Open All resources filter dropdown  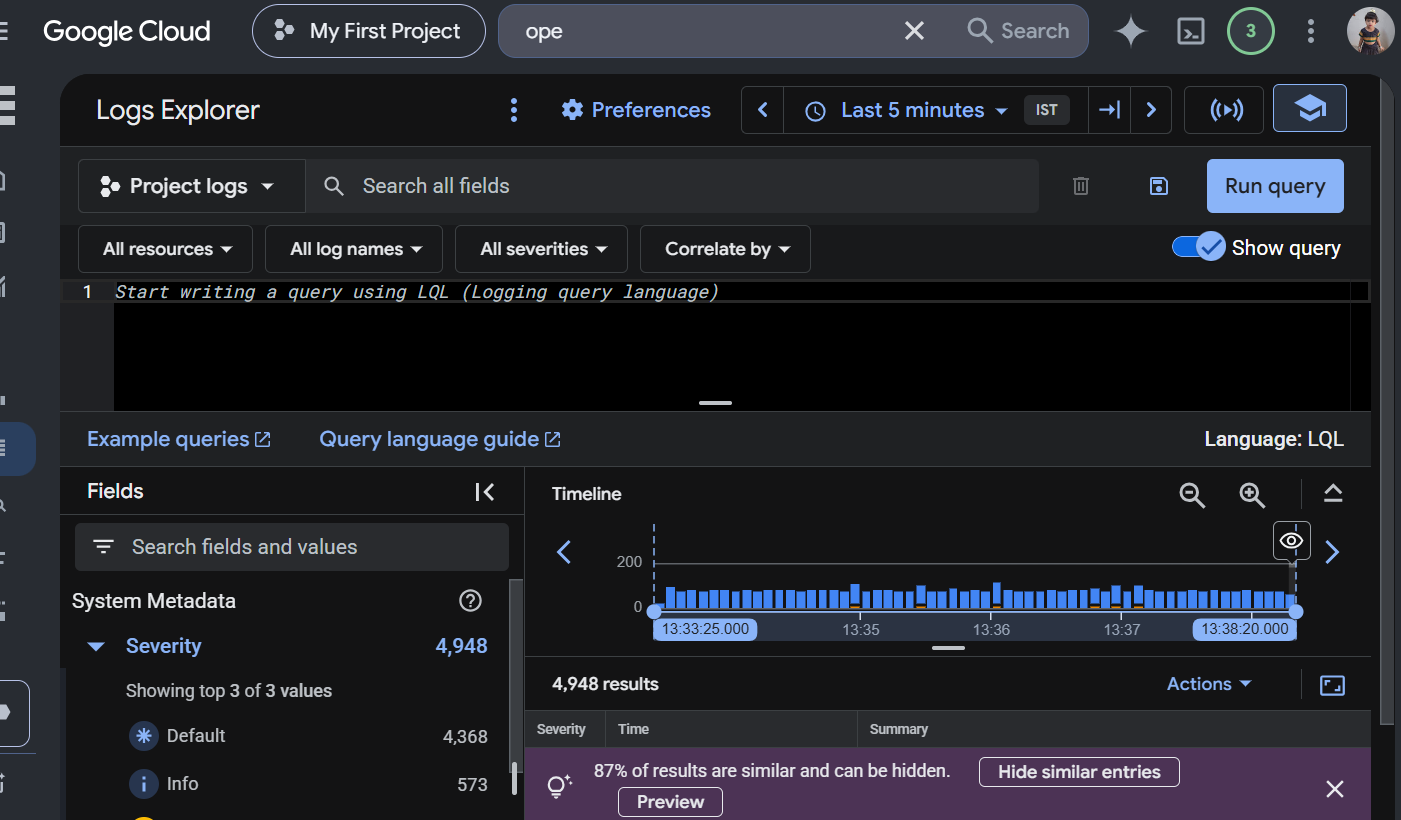166,249
